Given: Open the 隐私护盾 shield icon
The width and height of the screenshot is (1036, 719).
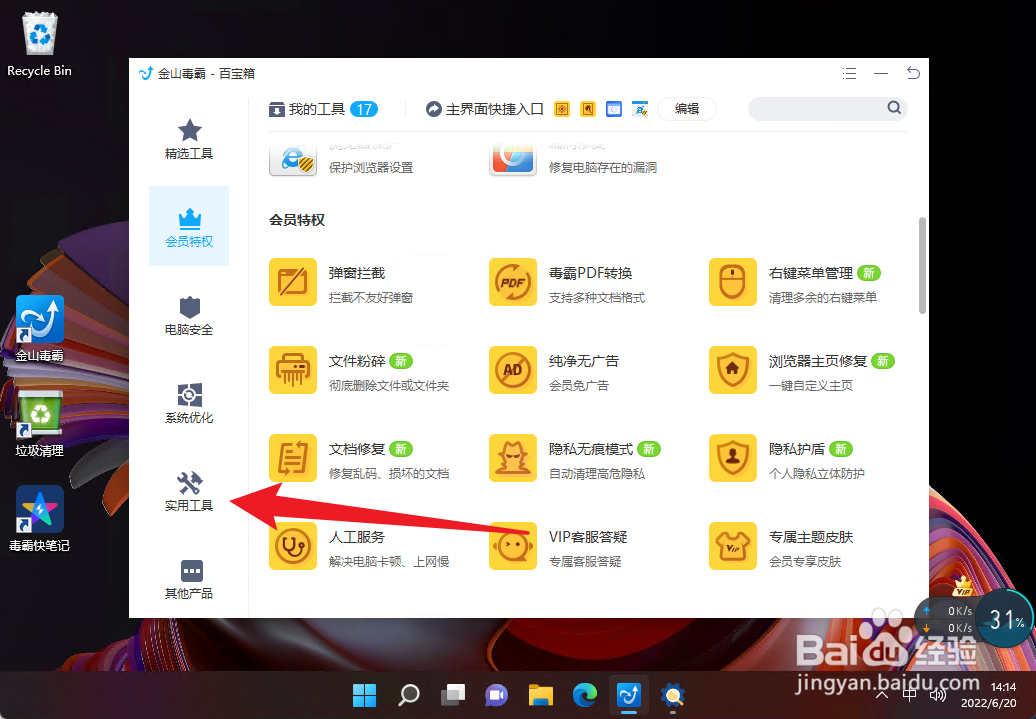Looking at the screenshot, I should [733, 458].
